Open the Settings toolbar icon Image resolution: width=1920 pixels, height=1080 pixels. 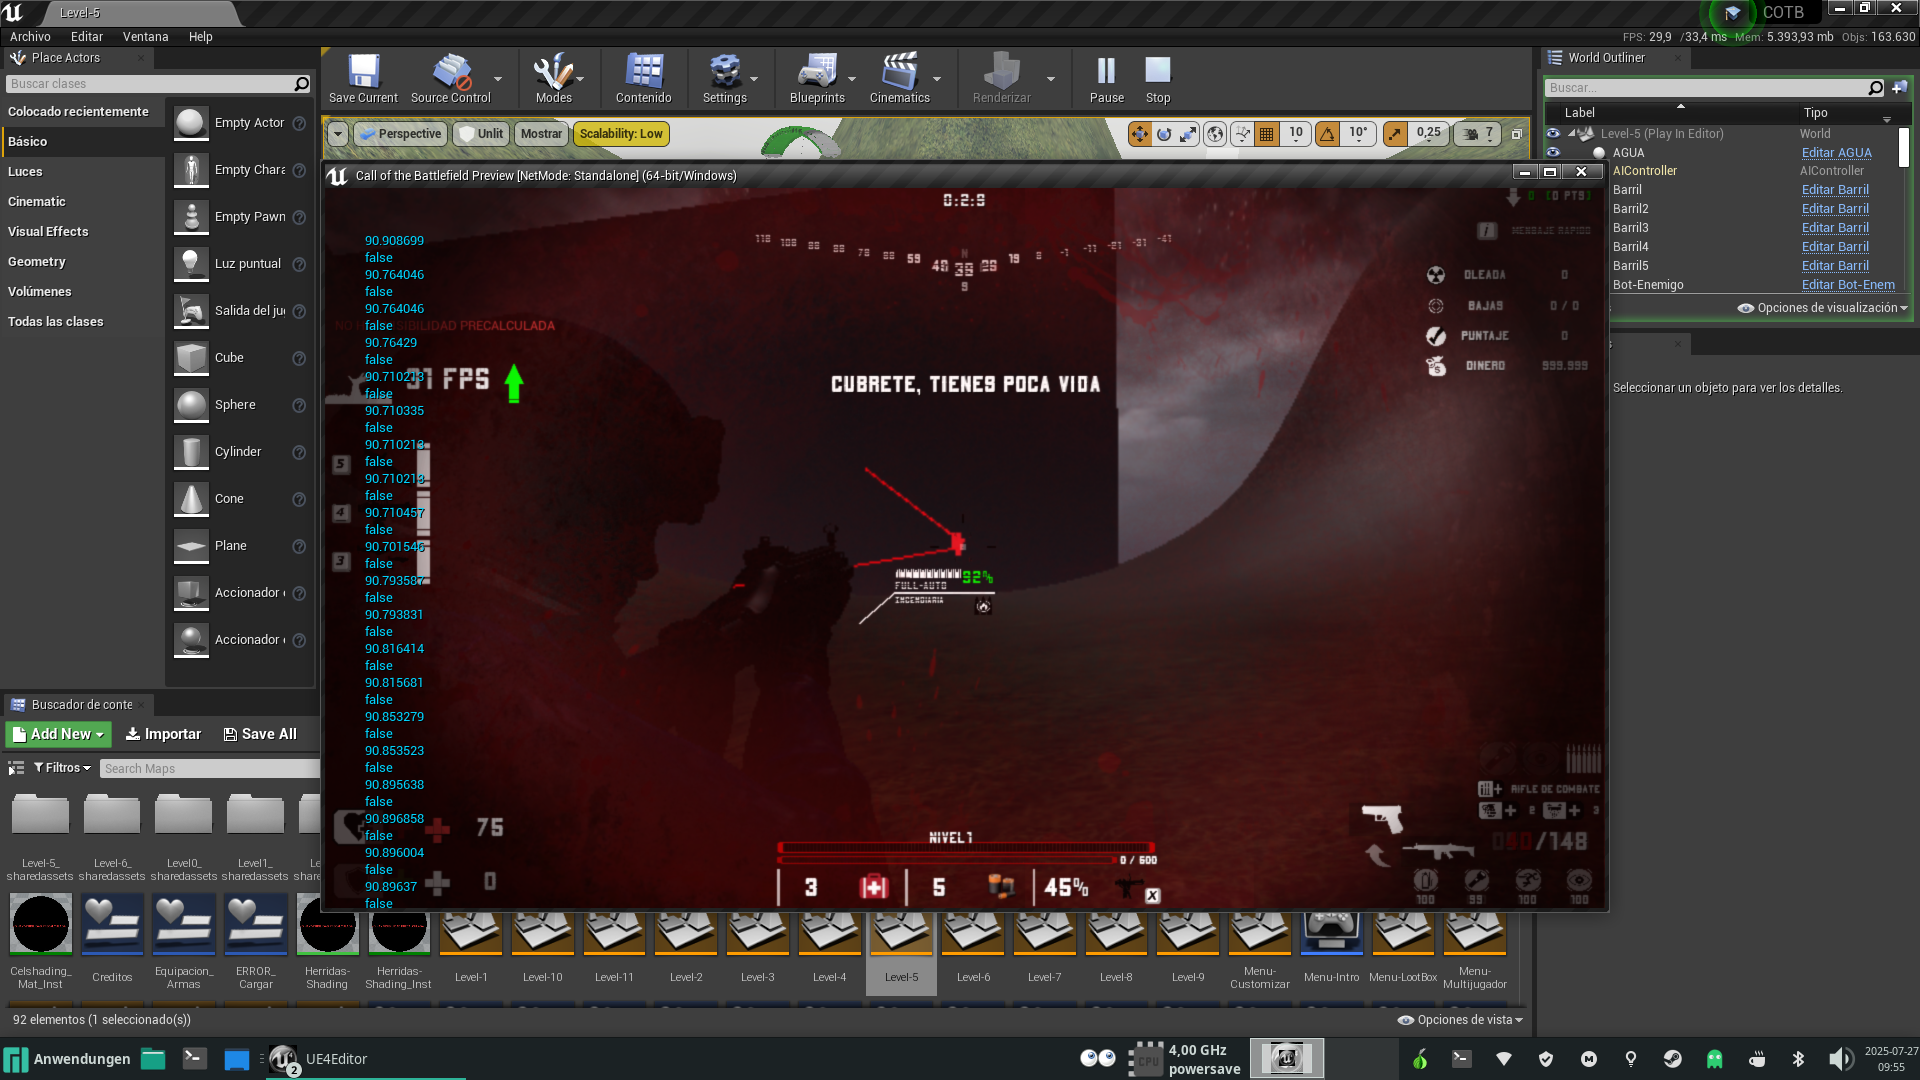click(x=724, y=78)
